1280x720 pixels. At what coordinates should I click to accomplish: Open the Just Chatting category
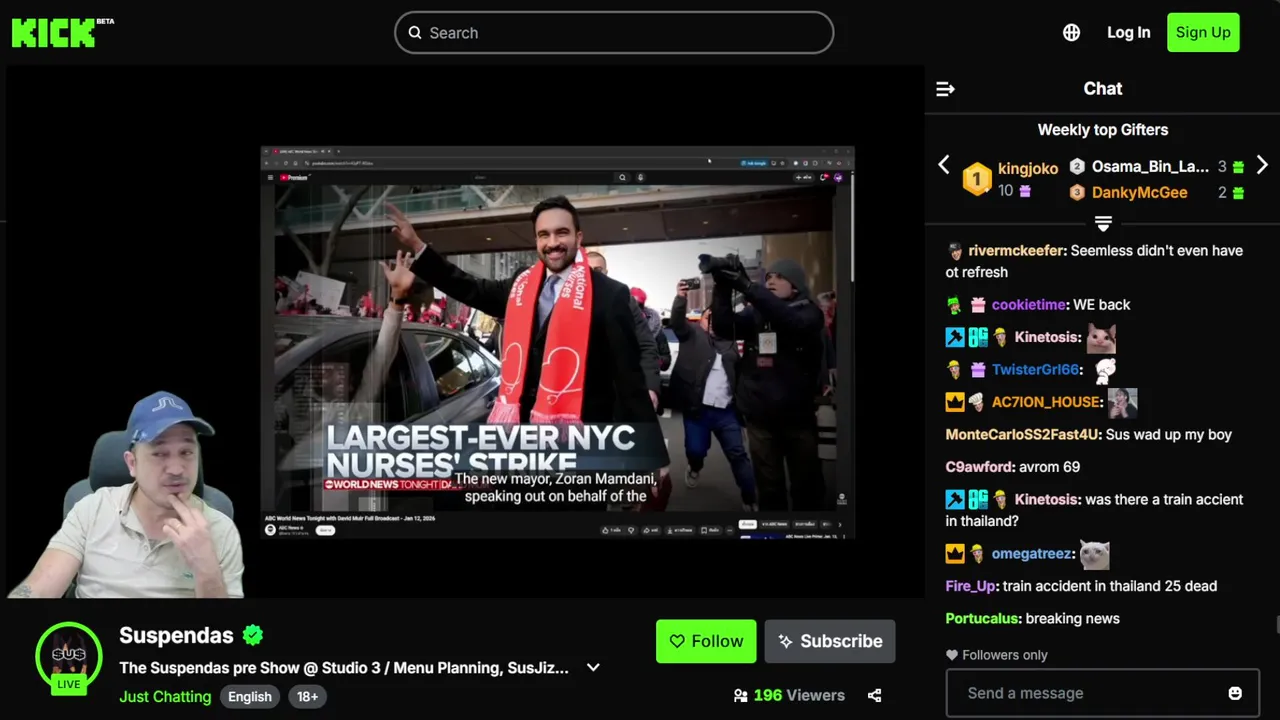coord(165,697)
